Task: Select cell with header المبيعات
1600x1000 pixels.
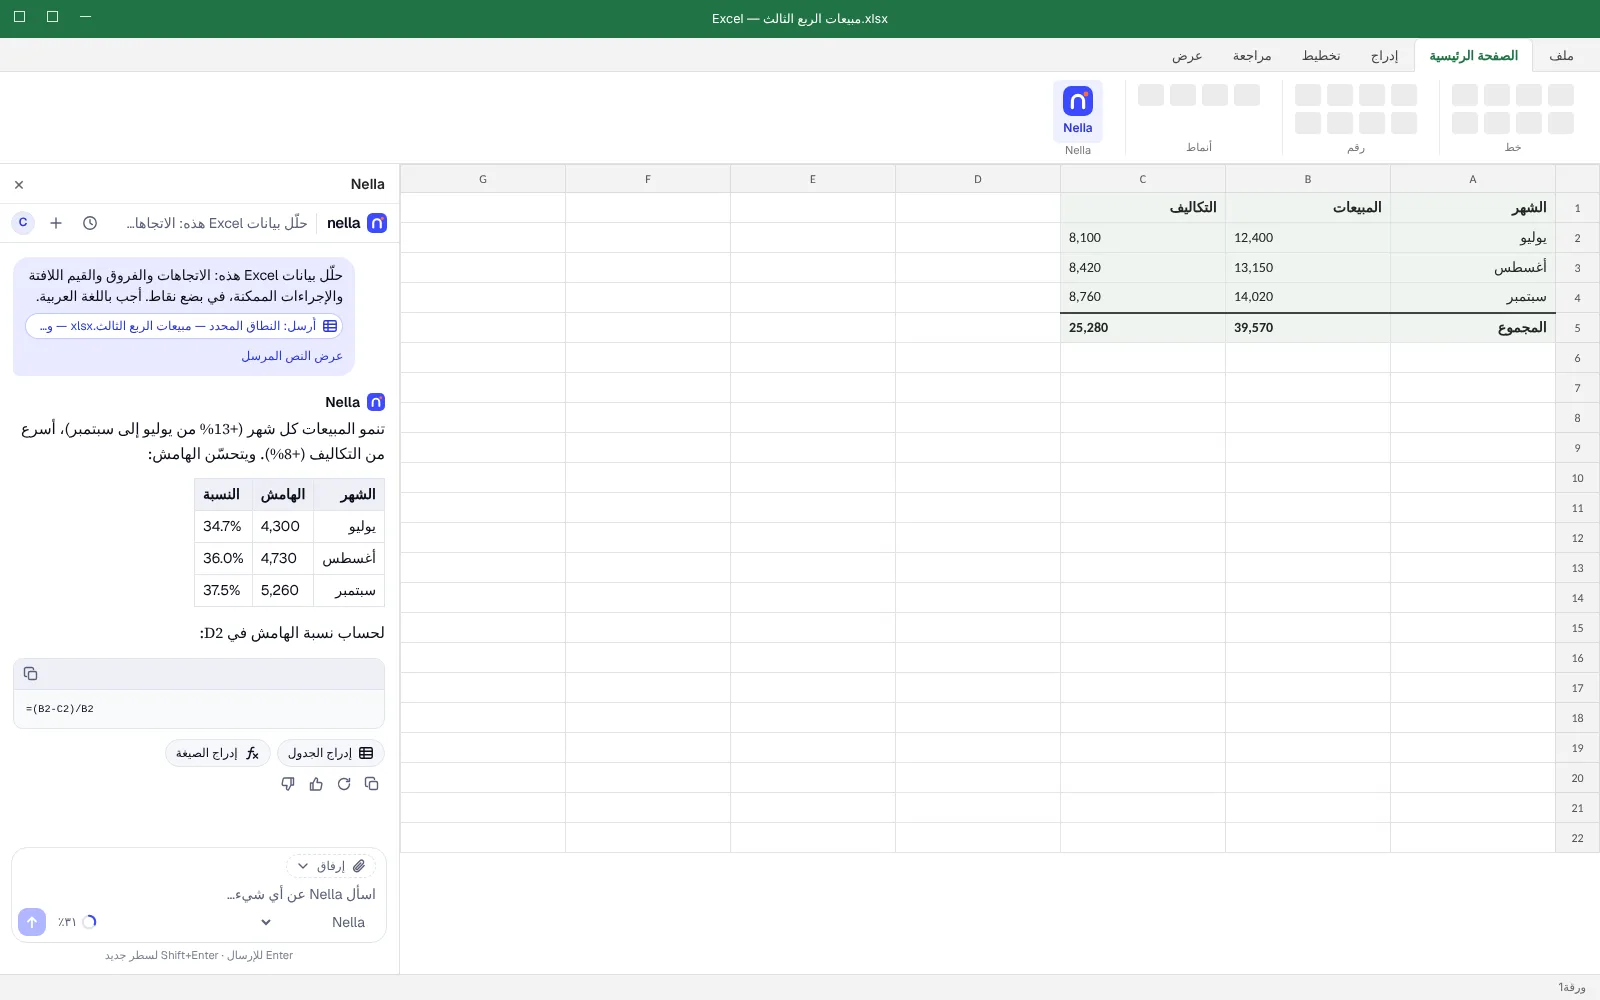Action: [1308, 208]
